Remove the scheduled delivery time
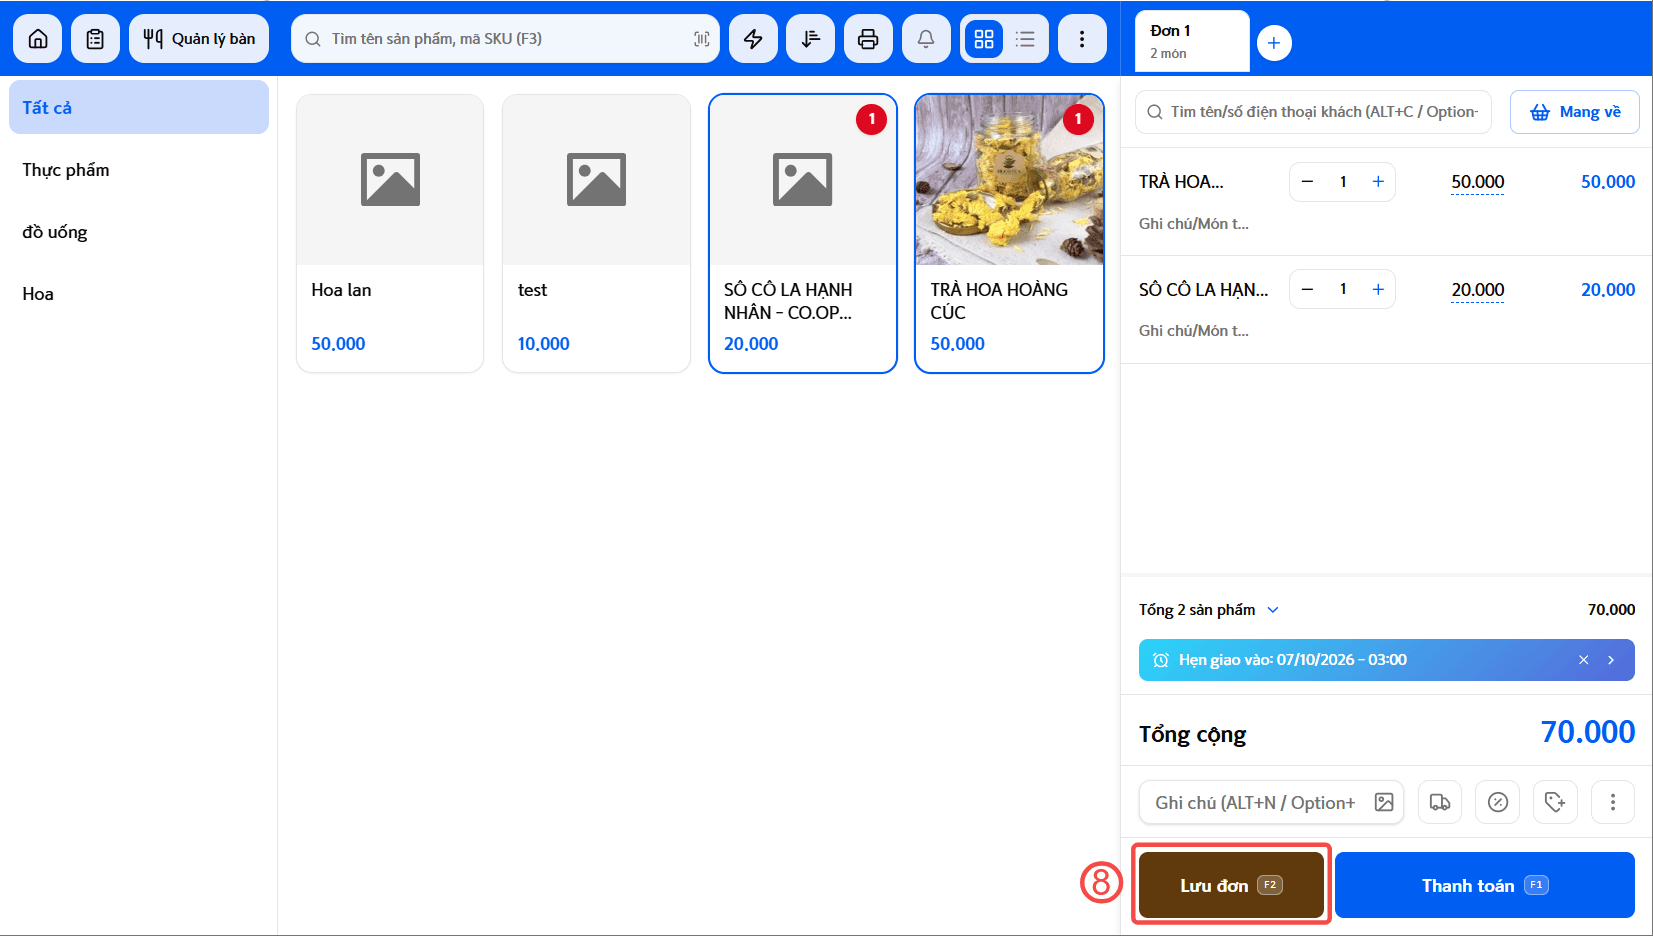The width and height of the screenshot is (1653, 936). 1584,660
